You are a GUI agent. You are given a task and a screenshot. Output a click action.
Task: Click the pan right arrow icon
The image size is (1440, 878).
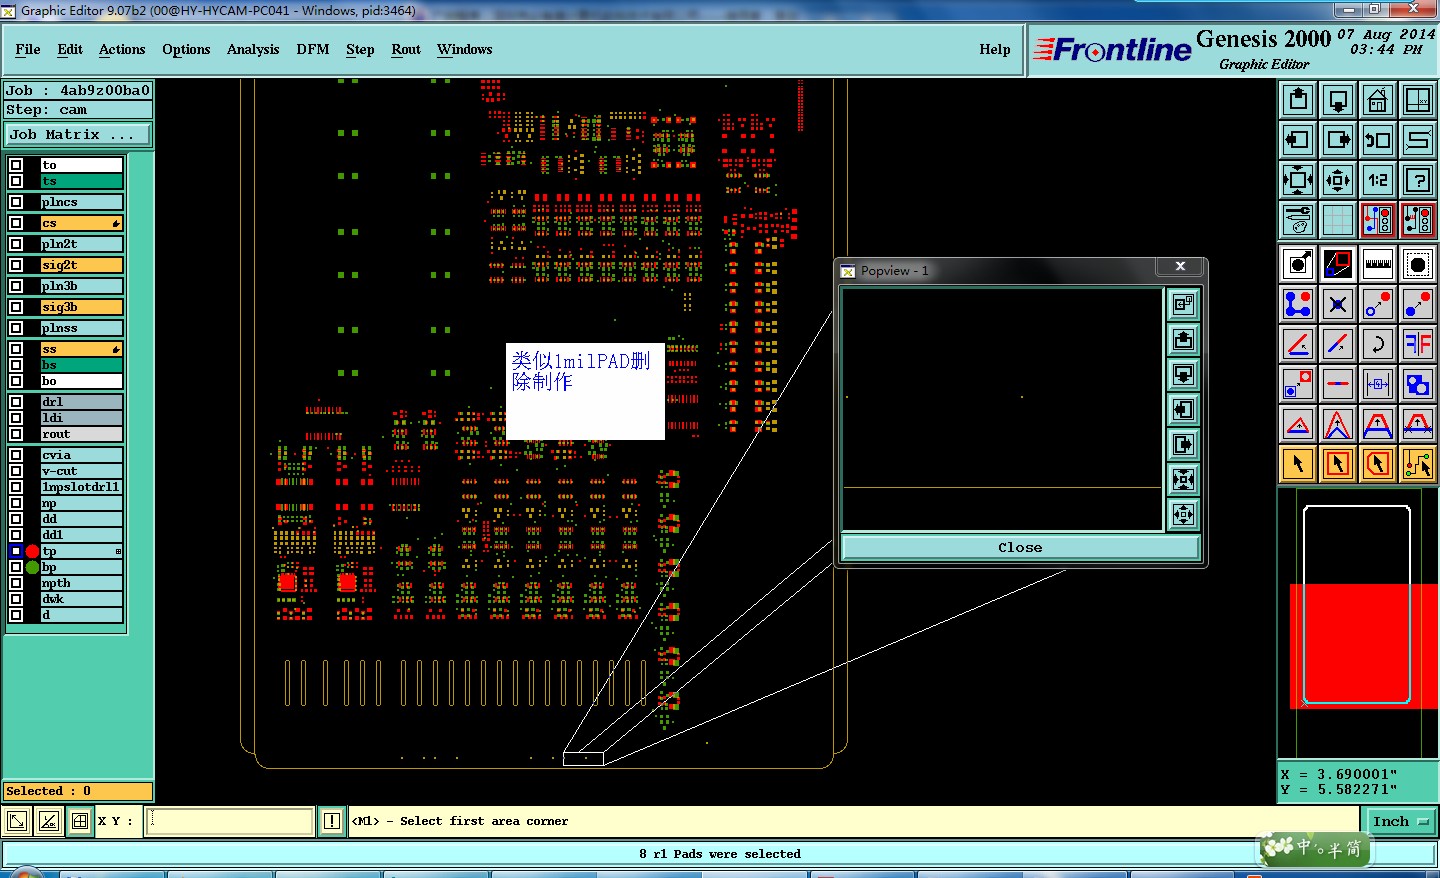point(1338,140)
